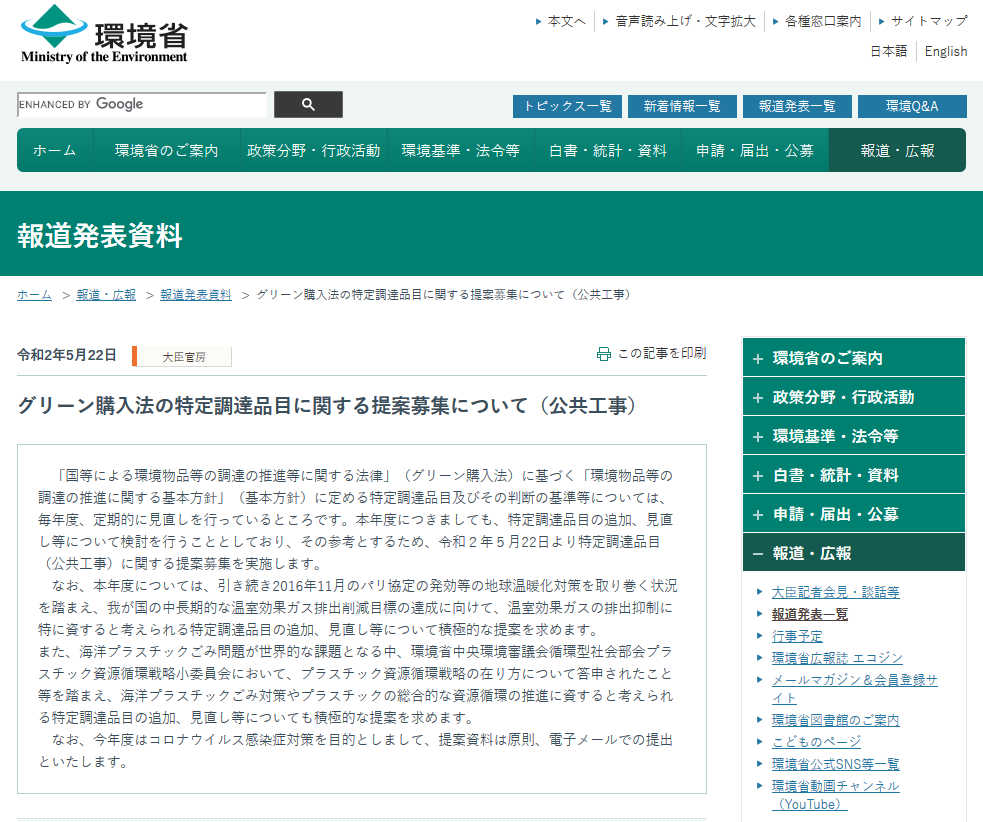Open 白書・統計・資料 in navigation bar
Viewport: 983px width, 822px height.
tap(607, 150)
